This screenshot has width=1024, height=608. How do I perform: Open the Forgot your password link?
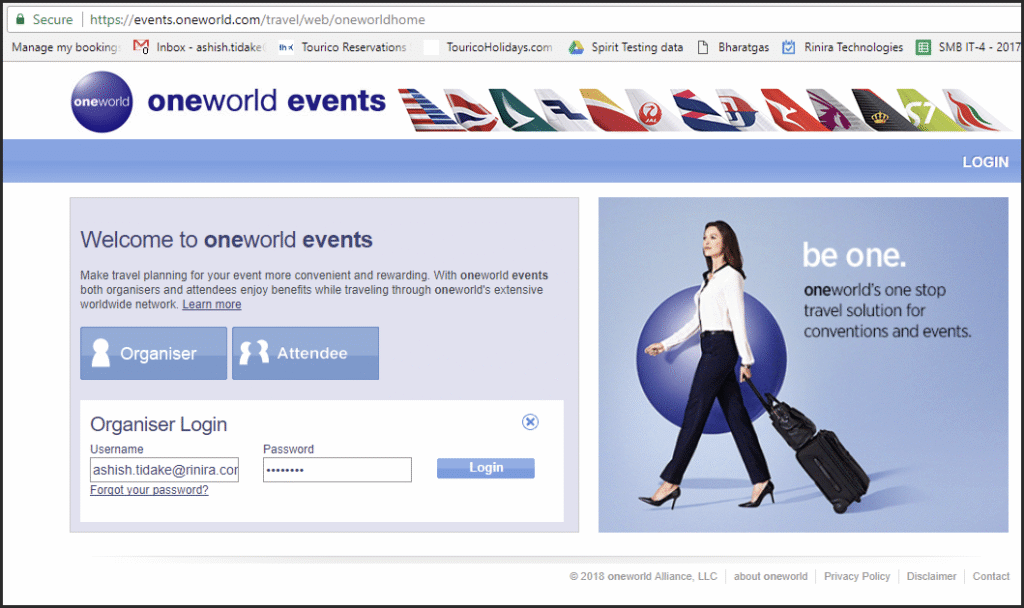pos(149,490)
